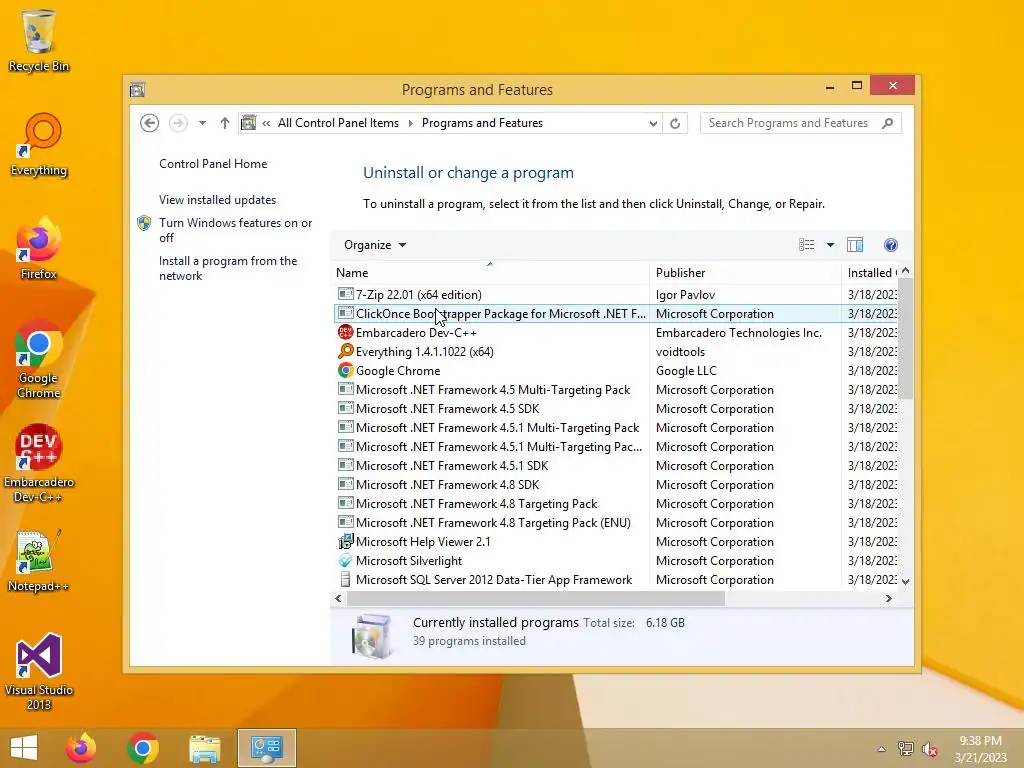1024x768 pixels.
Task: Click the horizontal scrollbar right arrow
Action: [x=888, y=598]
